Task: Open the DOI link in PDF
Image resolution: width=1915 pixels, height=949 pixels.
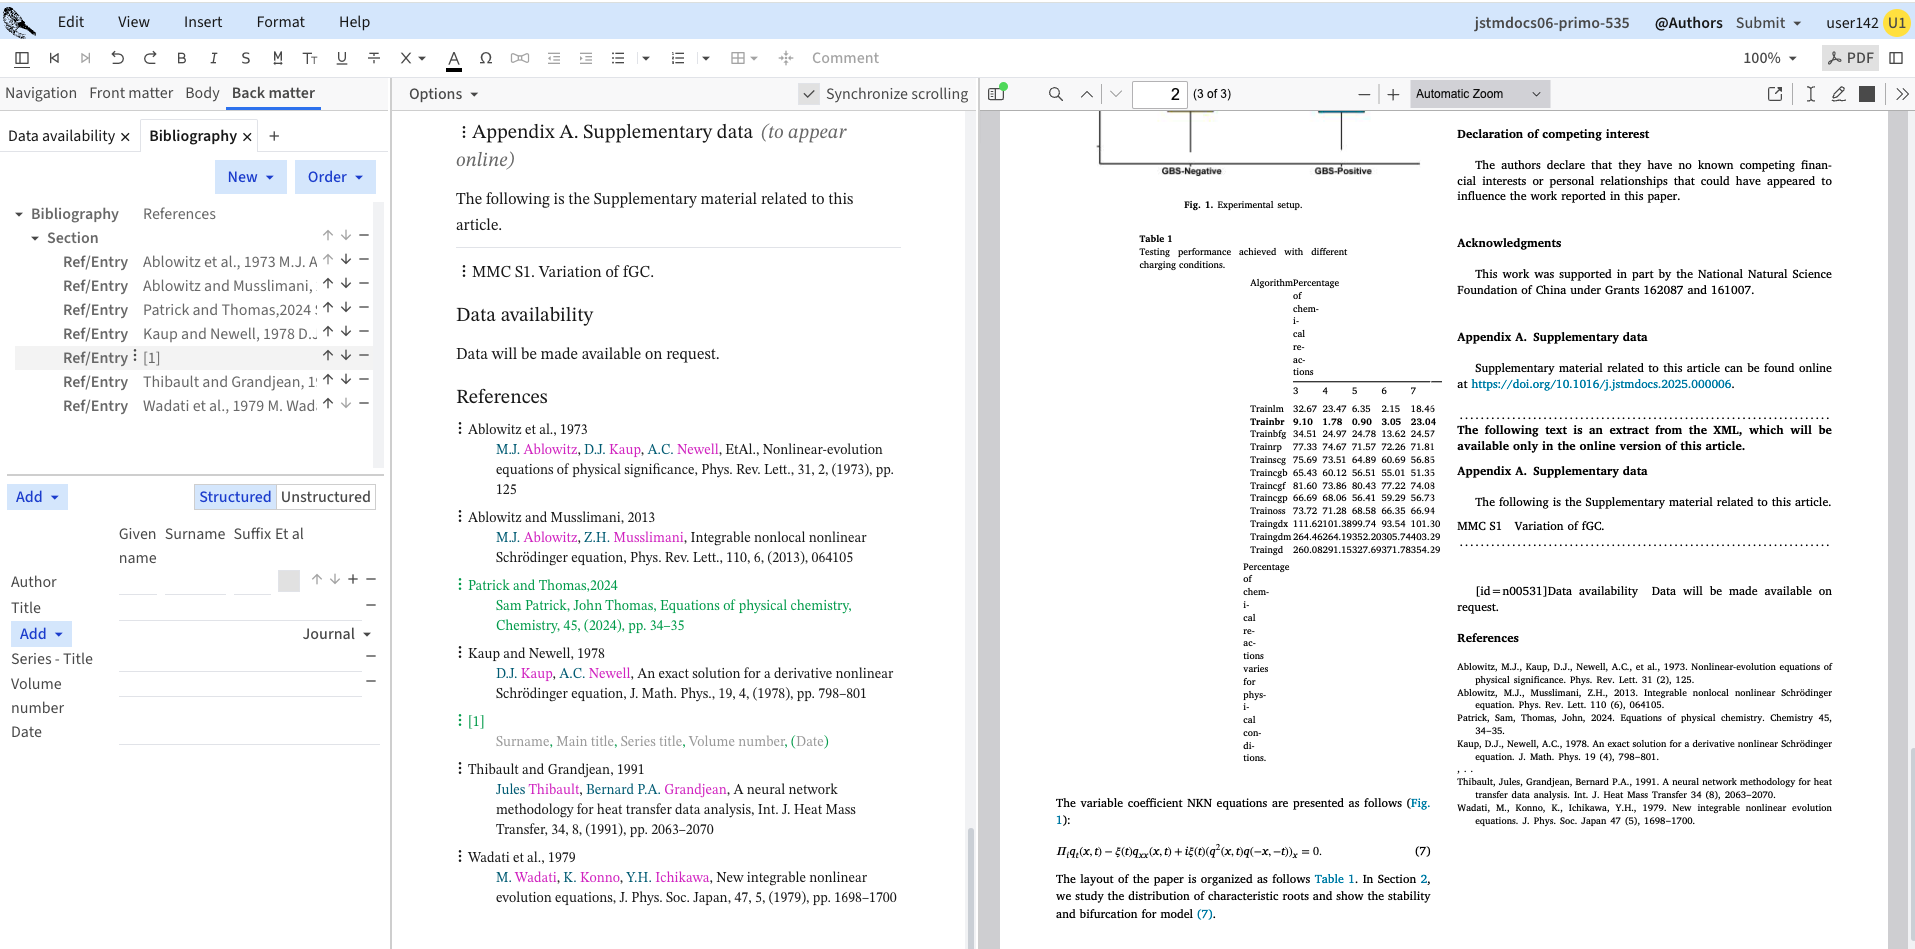Action: 1600,384
